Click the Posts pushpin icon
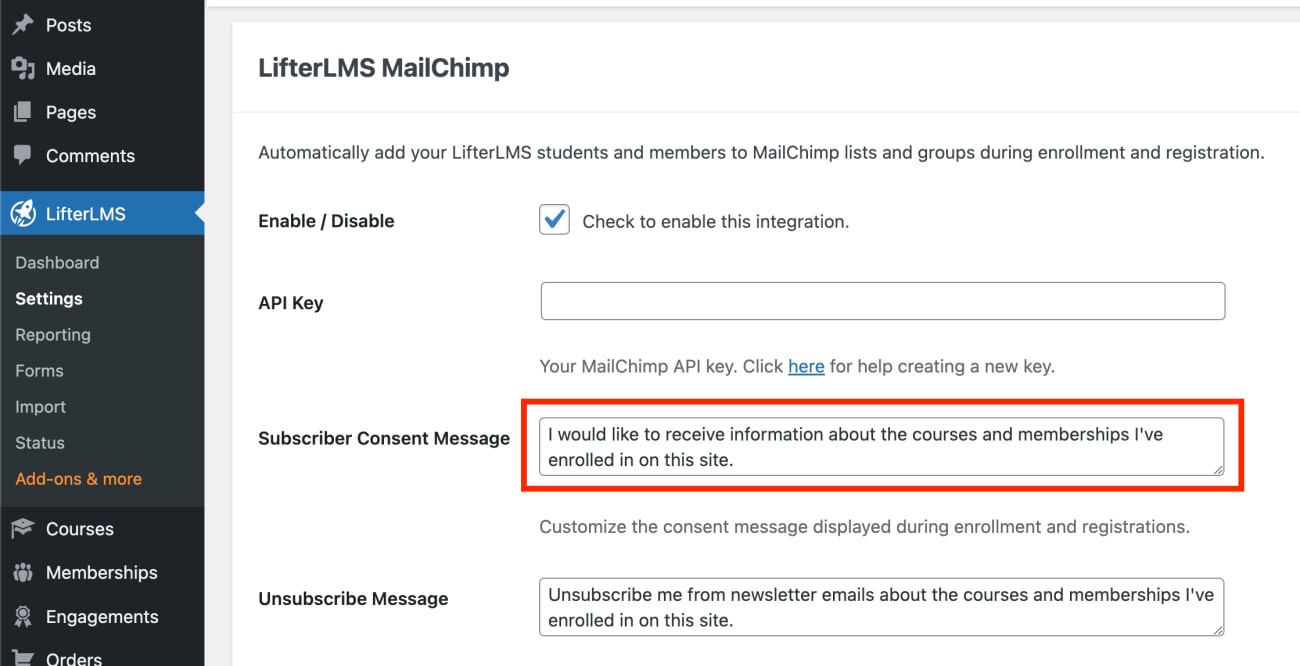The image size is (1300, 666). click(22, 25)
